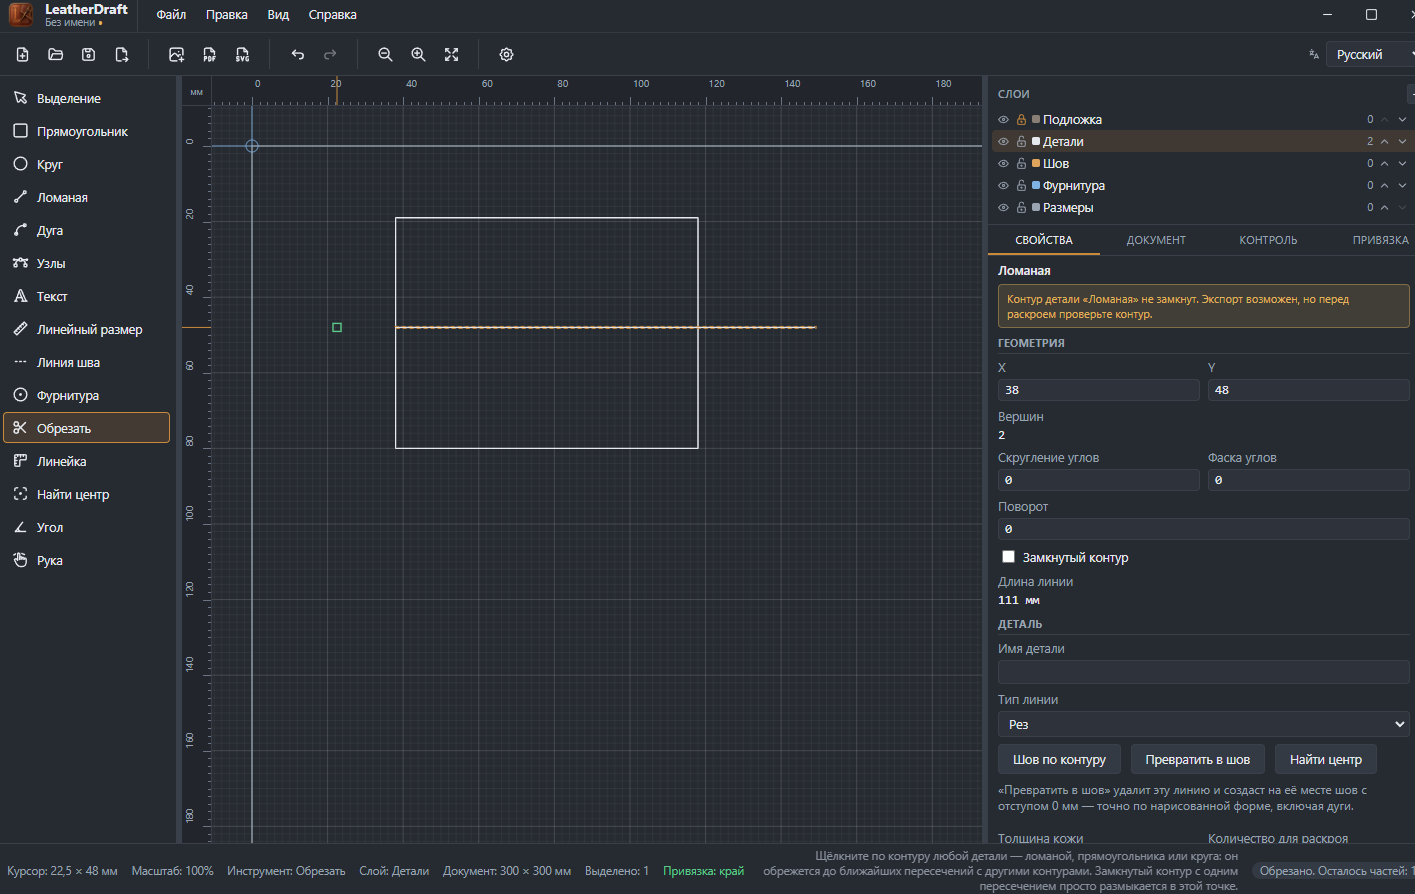The image size is (1415, 894).
Task: Toggle visibility of the Шов layer
Action: [1004, 164]
